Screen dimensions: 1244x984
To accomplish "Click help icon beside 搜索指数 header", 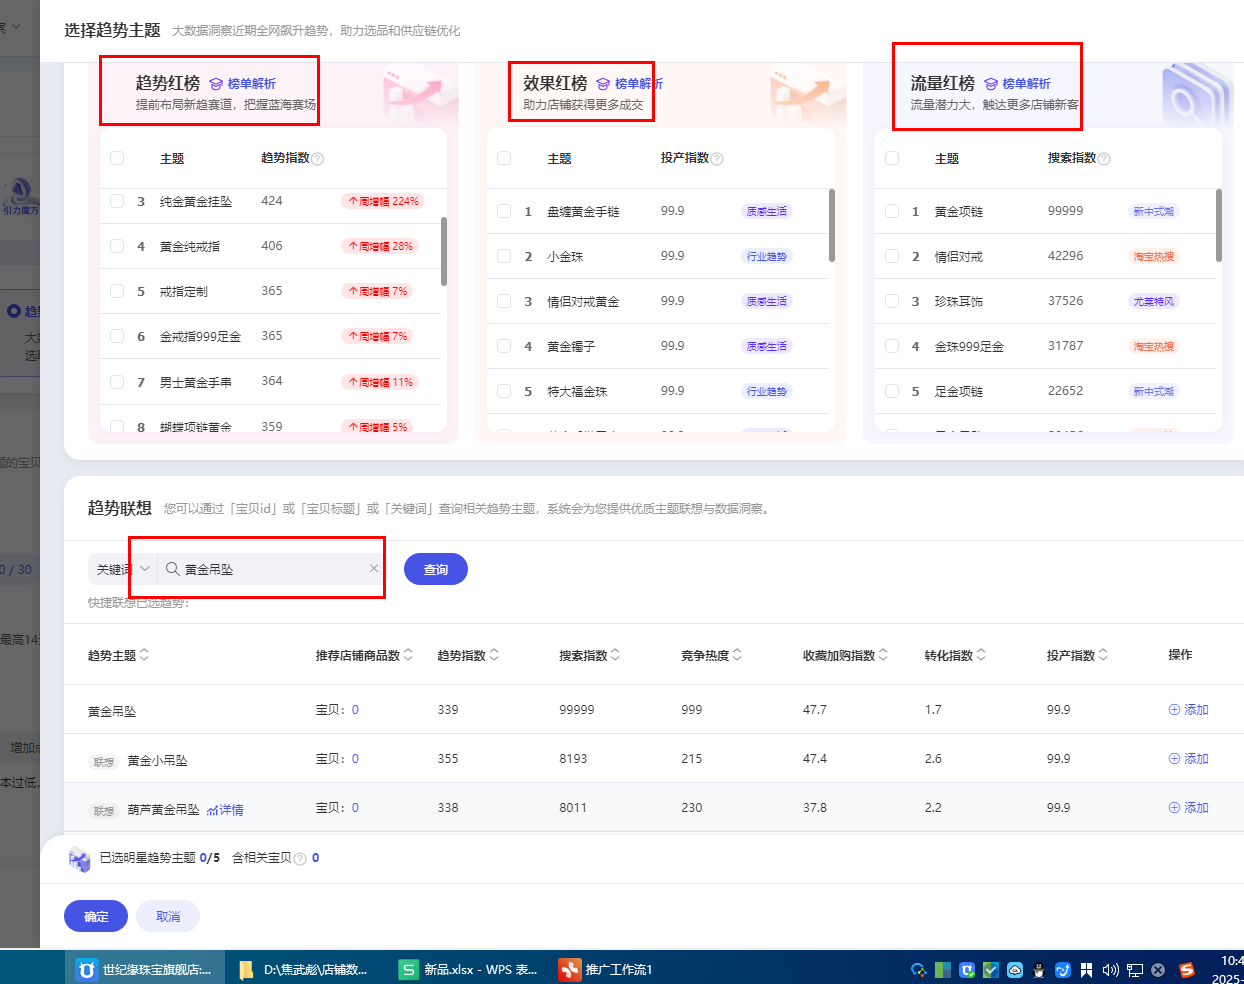I will pos(1104,159).
